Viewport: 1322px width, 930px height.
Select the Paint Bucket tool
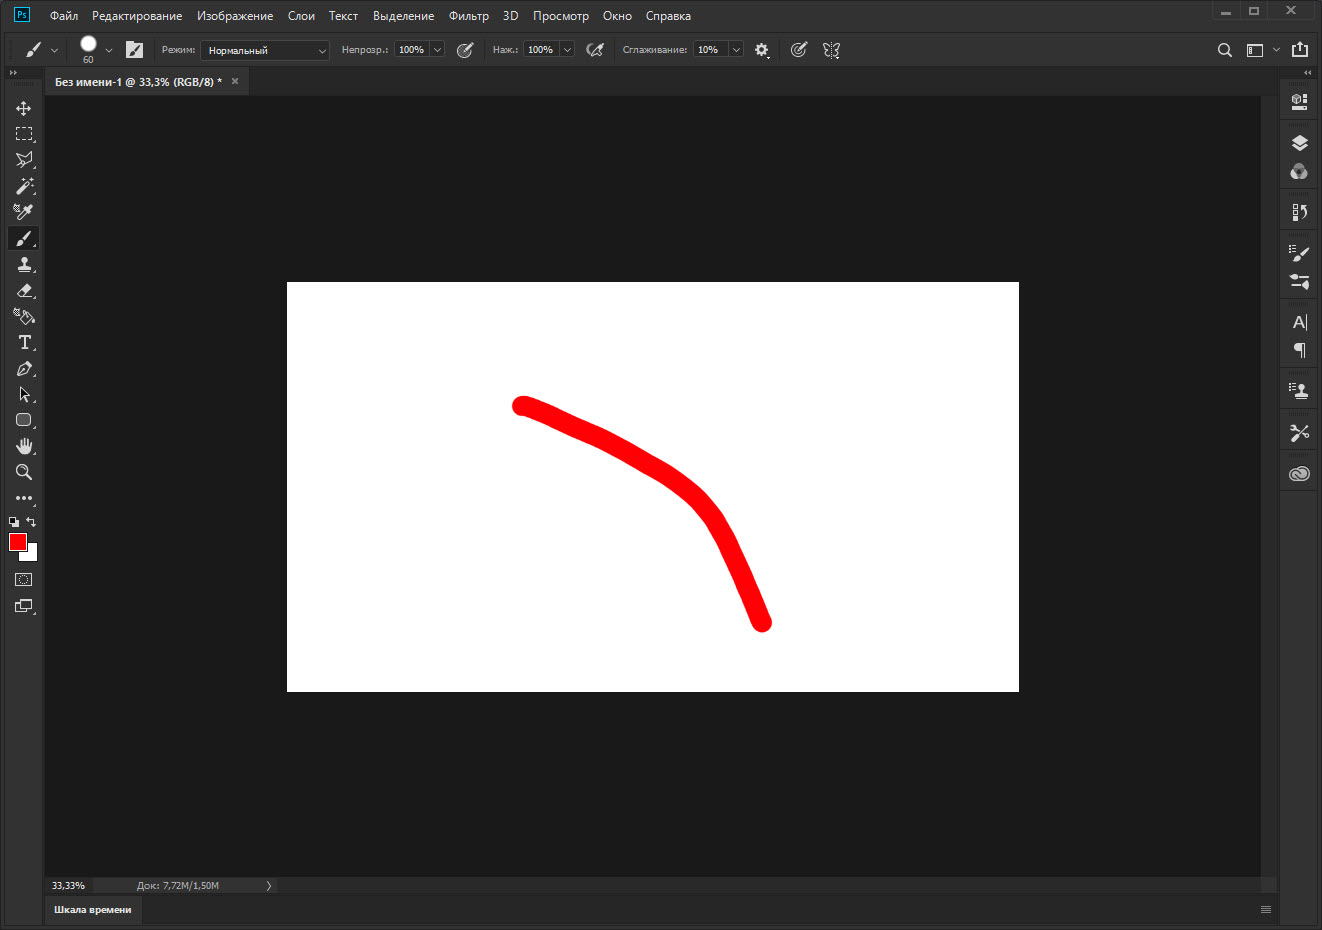click(24, 316)
